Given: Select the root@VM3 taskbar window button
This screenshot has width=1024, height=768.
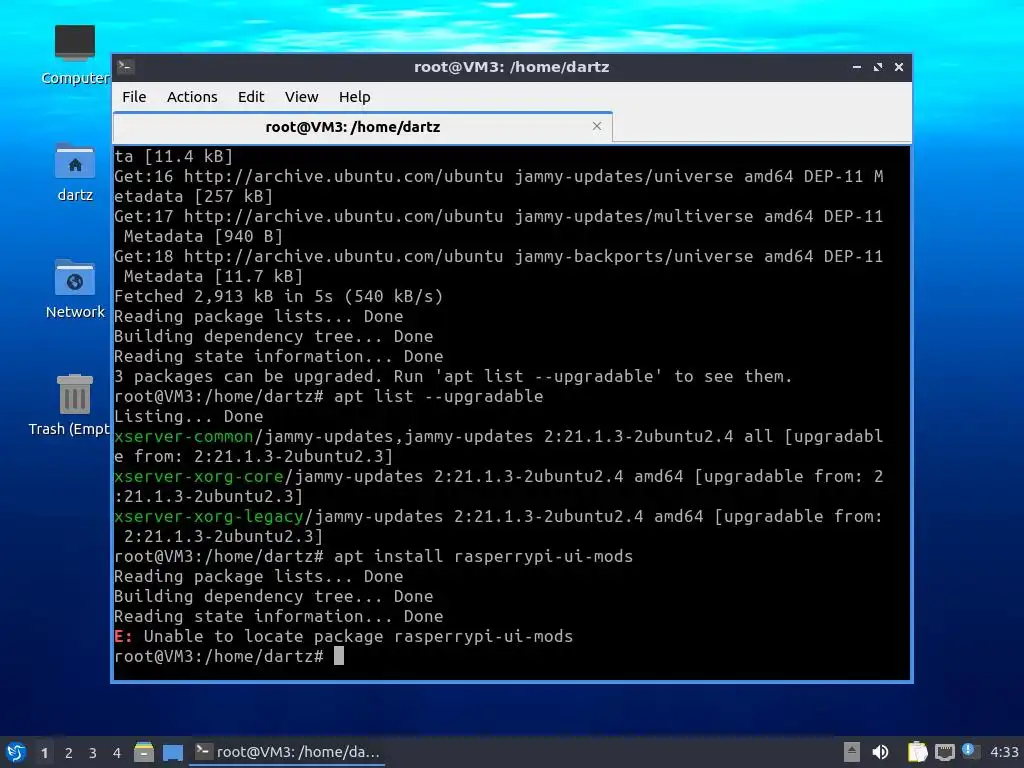Looking at the screenshot, I should tap(287, 752).
